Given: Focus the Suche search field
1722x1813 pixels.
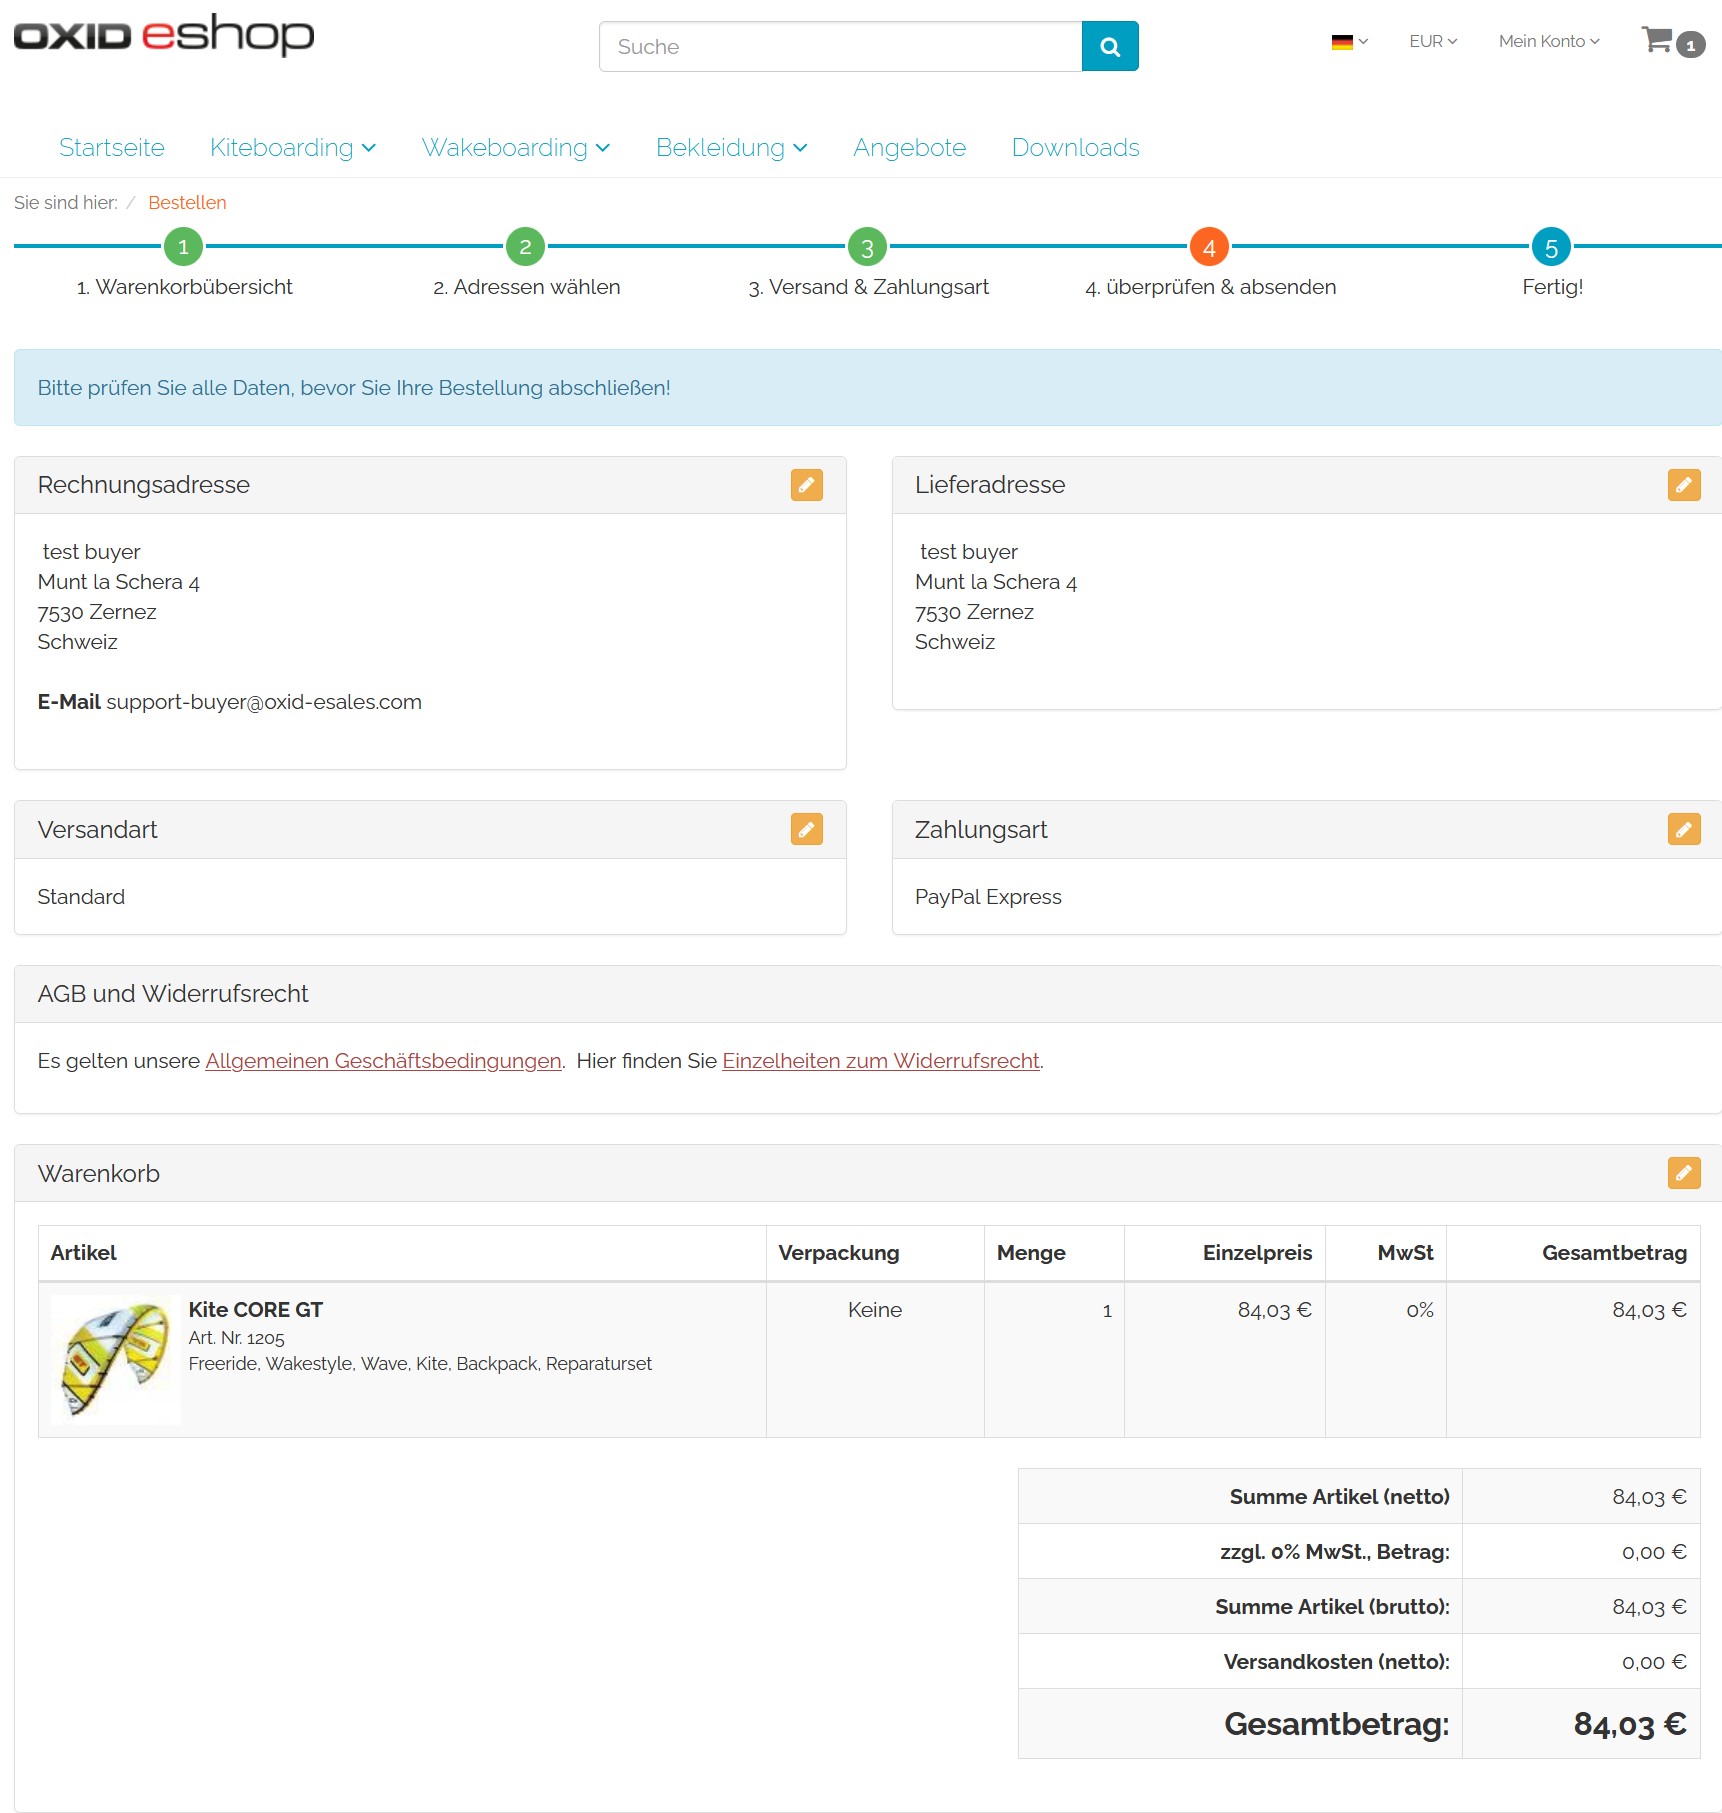Looking at the screenshot, I should 840,47.
